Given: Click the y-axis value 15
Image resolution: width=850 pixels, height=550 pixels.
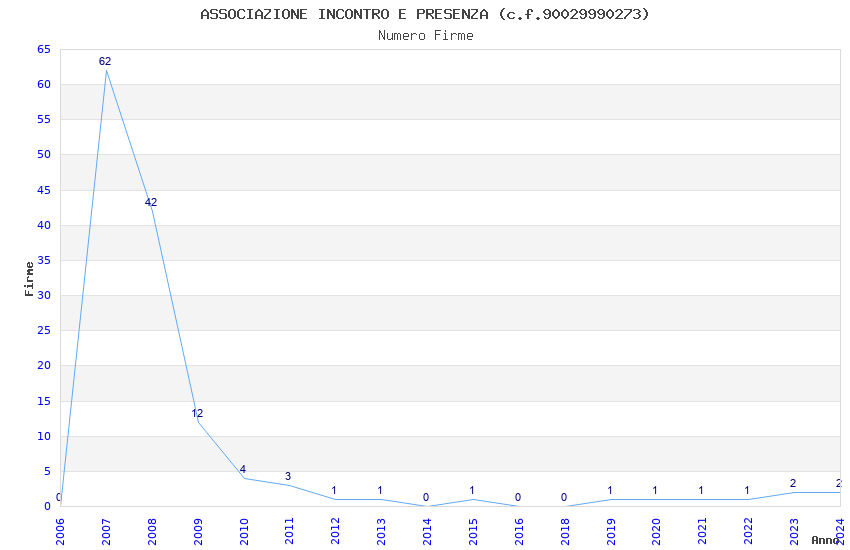Looking at the screenshot, I should point(44,401).
